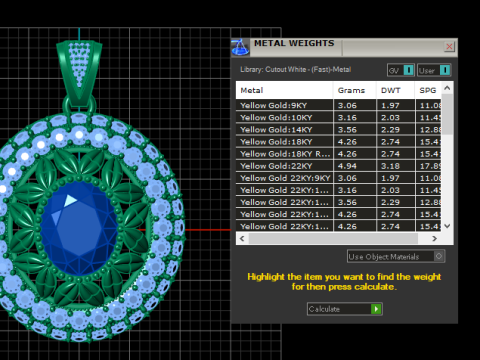Select the pendant bail at top

pyautogui.click(x=79, y=74)
